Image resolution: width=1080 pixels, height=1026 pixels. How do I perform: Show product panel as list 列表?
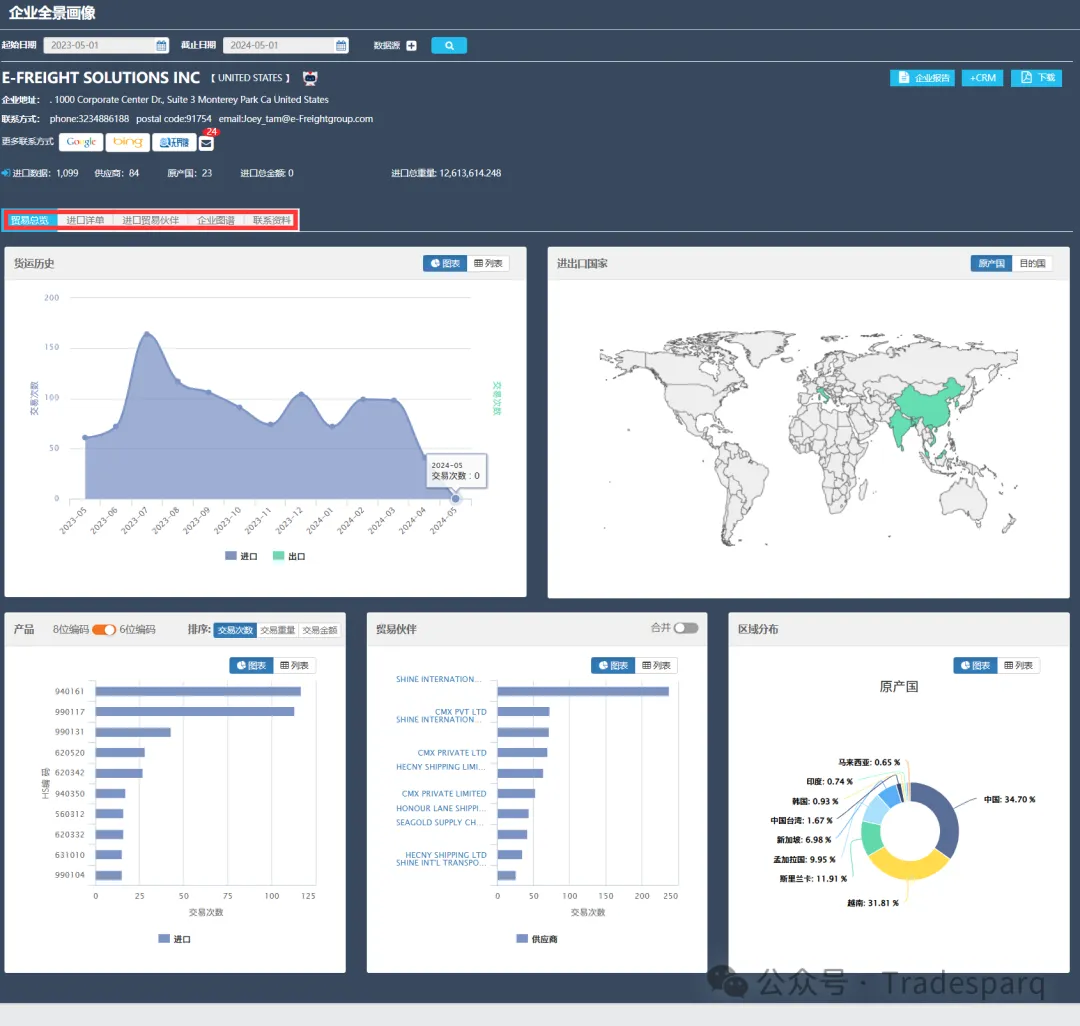click(x=294, y=665)
